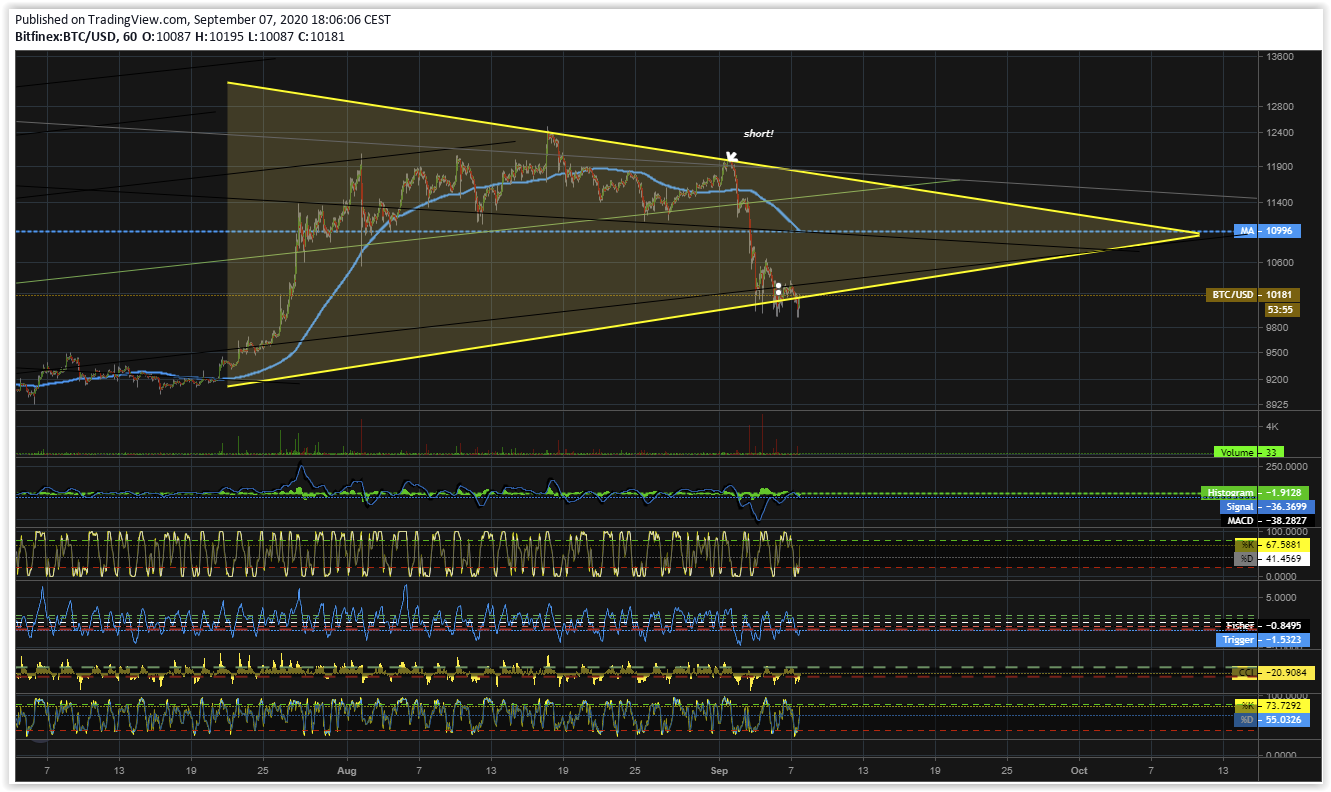
Task: Click the 'Bitfinex:BTC/USD, 60' symbol title
Action: 74,37
